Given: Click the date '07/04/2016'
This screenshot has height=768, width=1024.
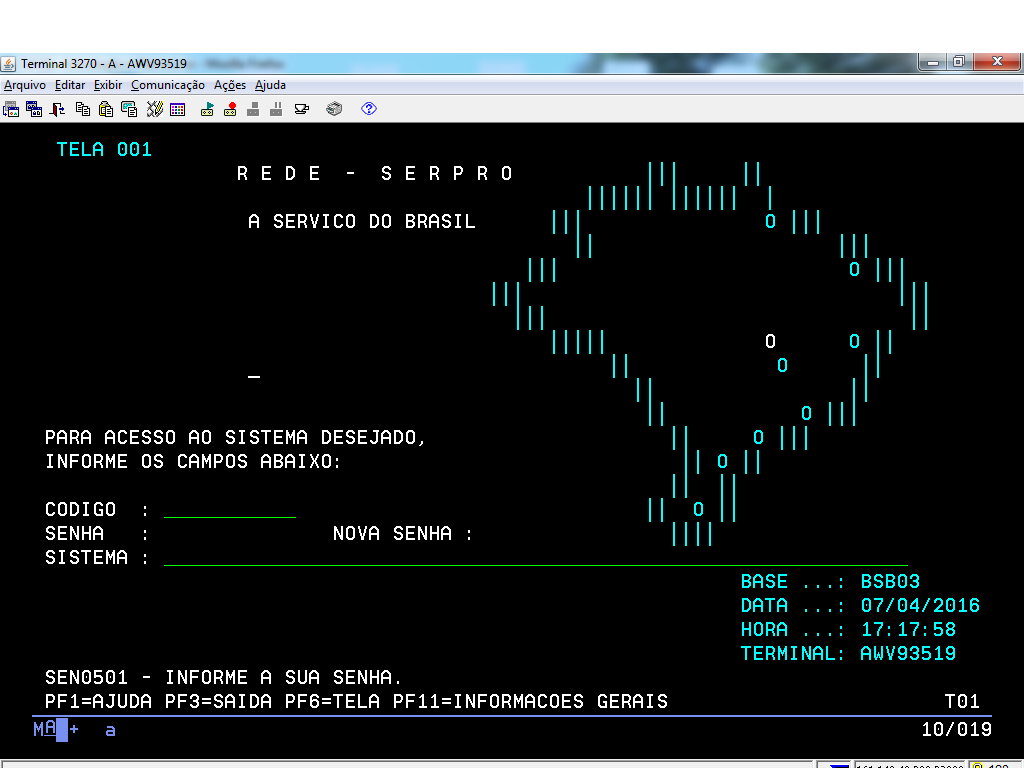Looking at the screenshot, I should [x=920, y=605].
